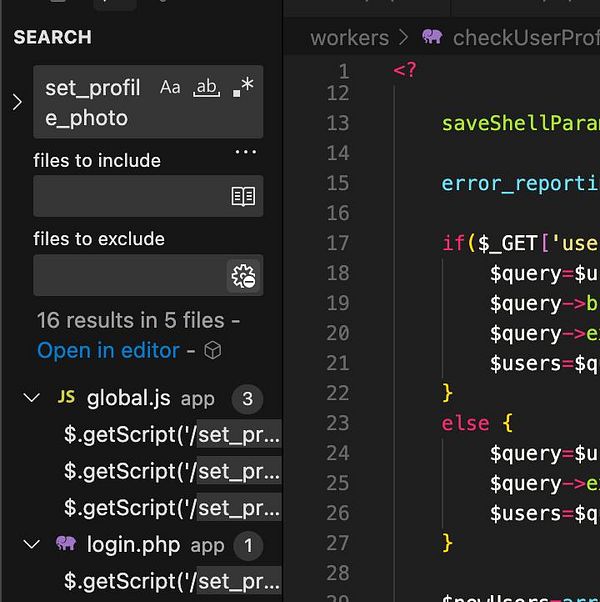Toggle Match Case in search box
Screen dimensions: 600x602
(x=170, y=88)
